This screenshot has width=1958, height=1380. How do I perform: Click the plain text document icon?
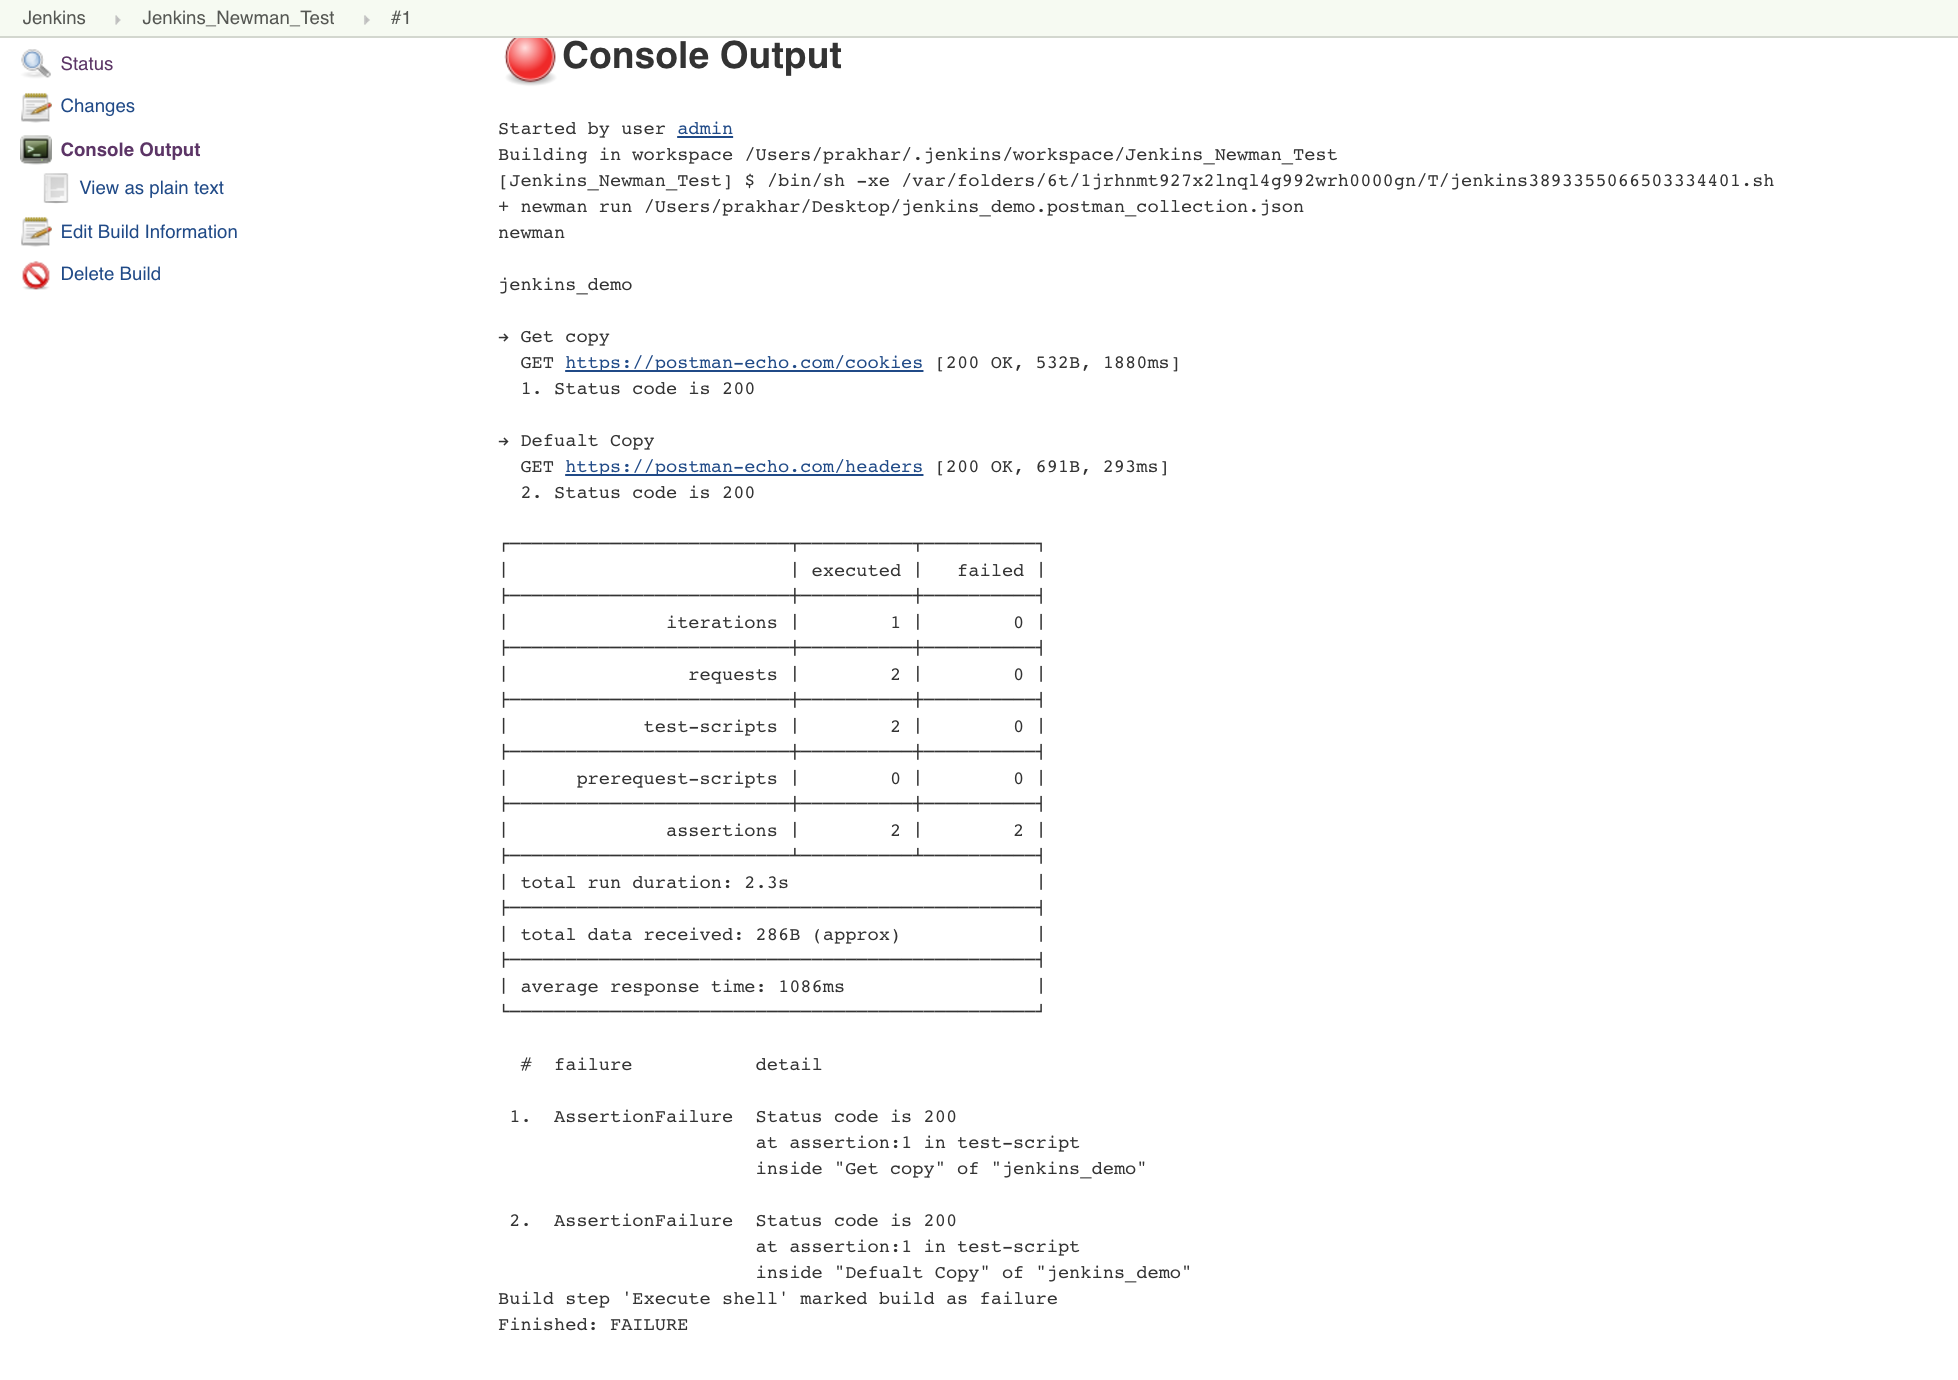(56, 188)
